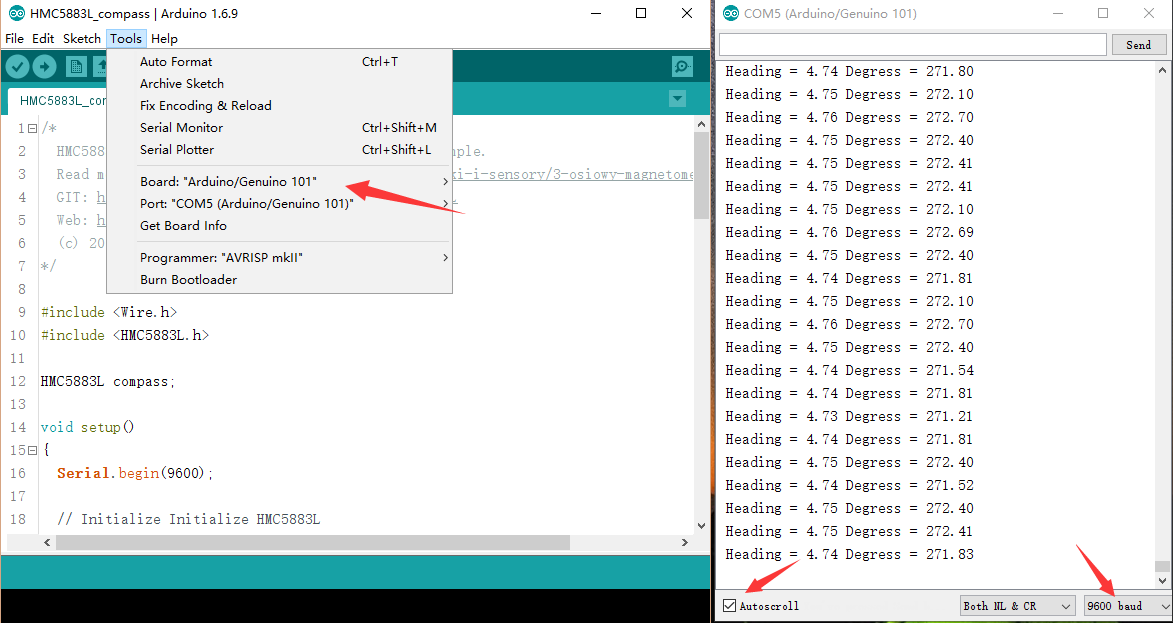The image size is (1173, 623).
Task: Click the void setup() line
Action: (88, 427)
